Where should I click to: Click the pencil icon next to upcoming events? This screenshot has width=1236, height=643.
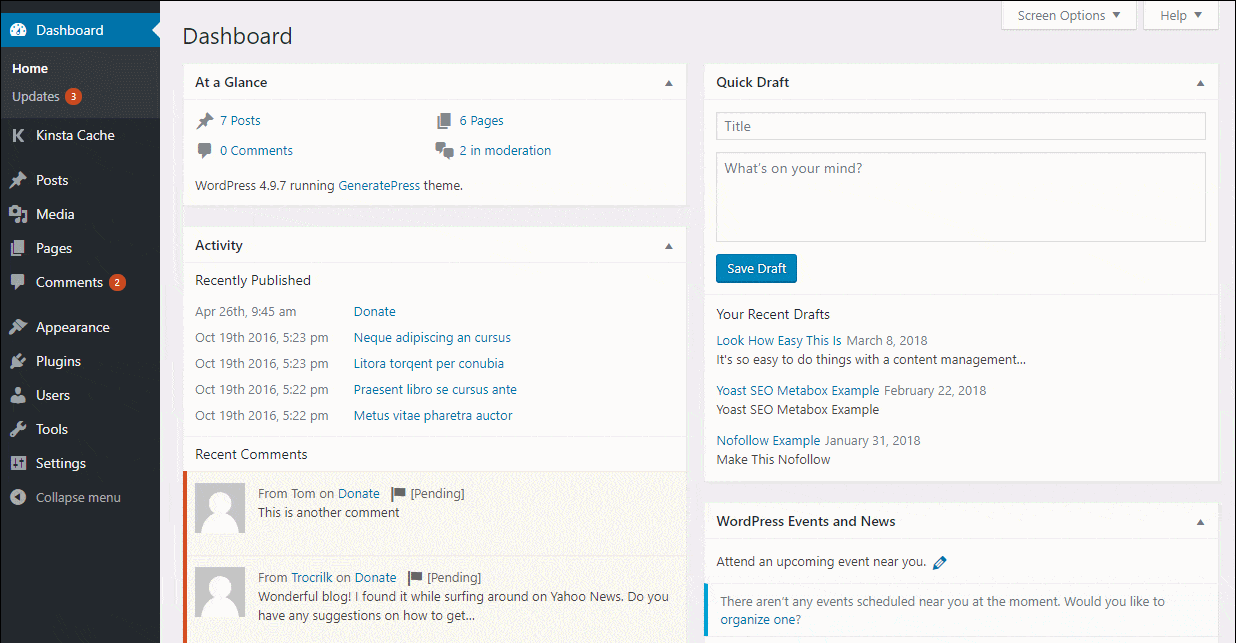[x=939, y=562]
